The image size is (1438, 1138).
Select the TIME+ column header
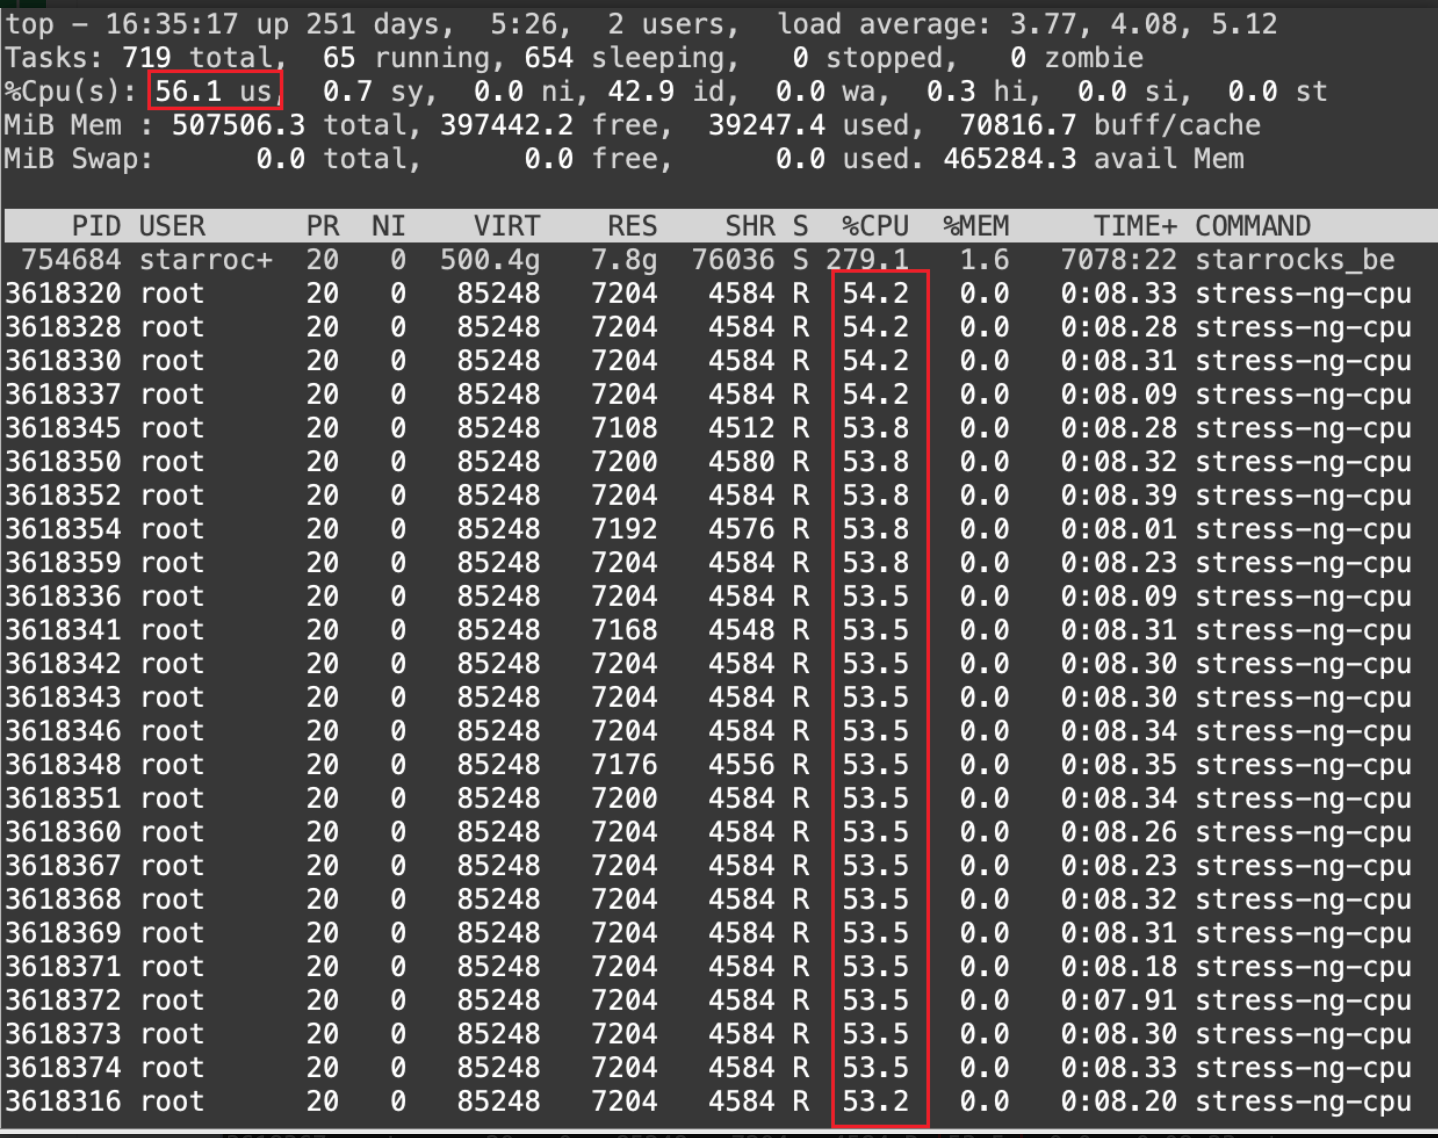click(x=1134, y=226)
